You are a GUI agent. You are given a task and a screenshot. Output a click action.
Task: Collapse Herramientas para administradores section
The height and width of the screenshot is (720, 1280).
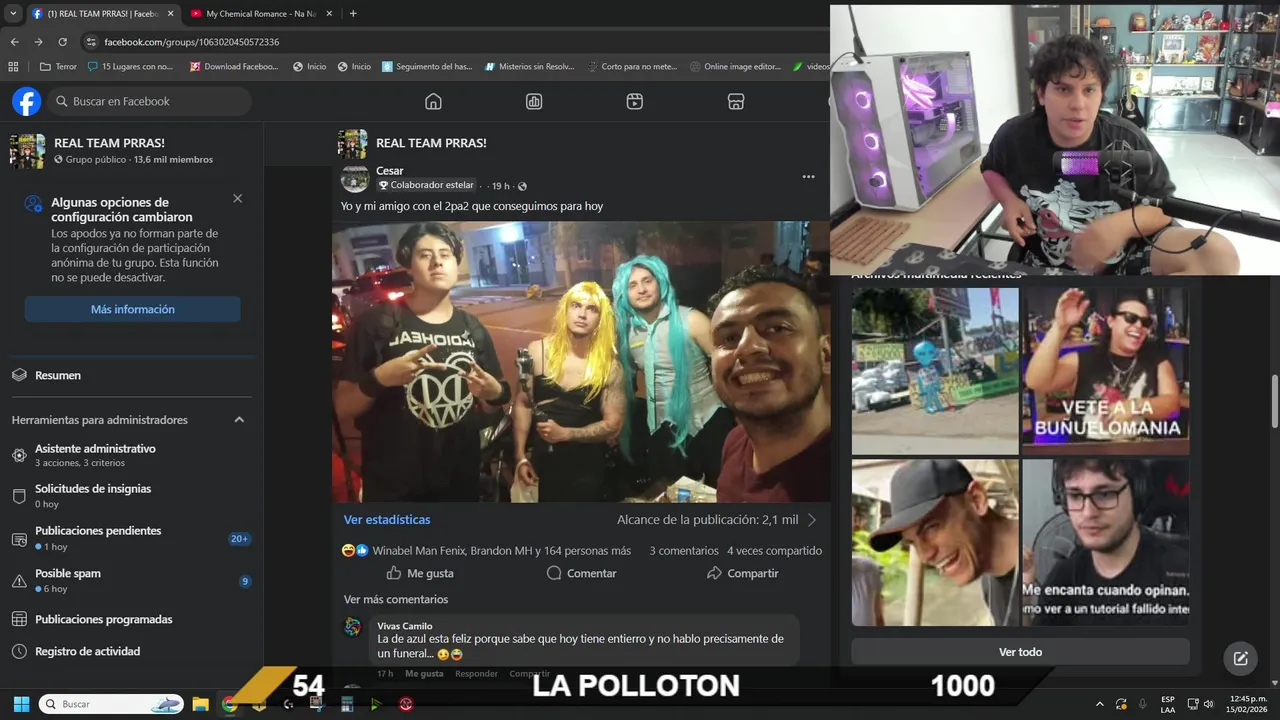pos(239,420)
